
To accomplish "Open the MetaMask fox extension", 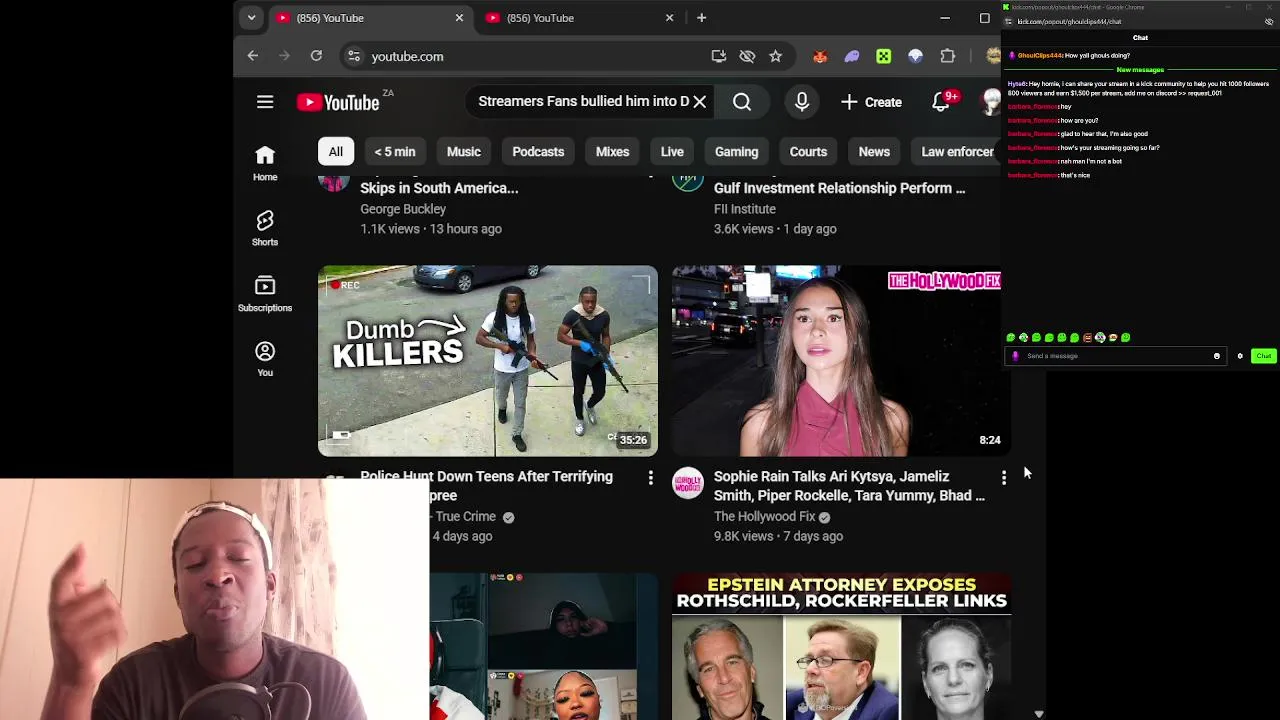I will click(820, 57).
